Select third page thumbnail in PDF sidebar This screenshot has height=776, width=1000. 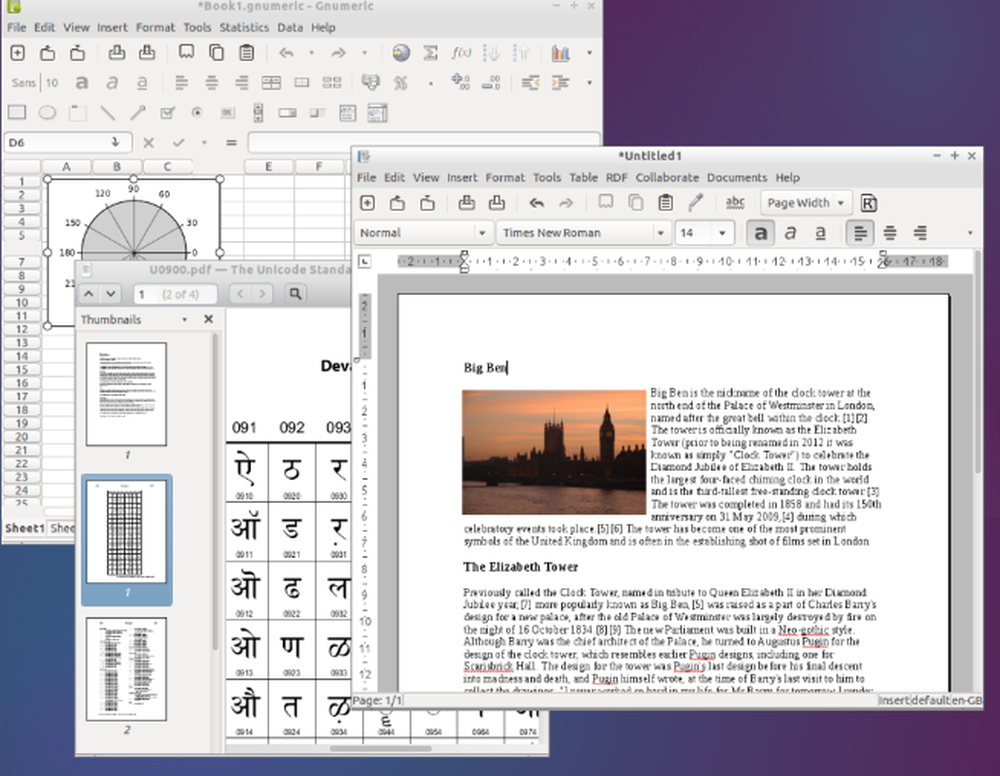click(126, 669)
